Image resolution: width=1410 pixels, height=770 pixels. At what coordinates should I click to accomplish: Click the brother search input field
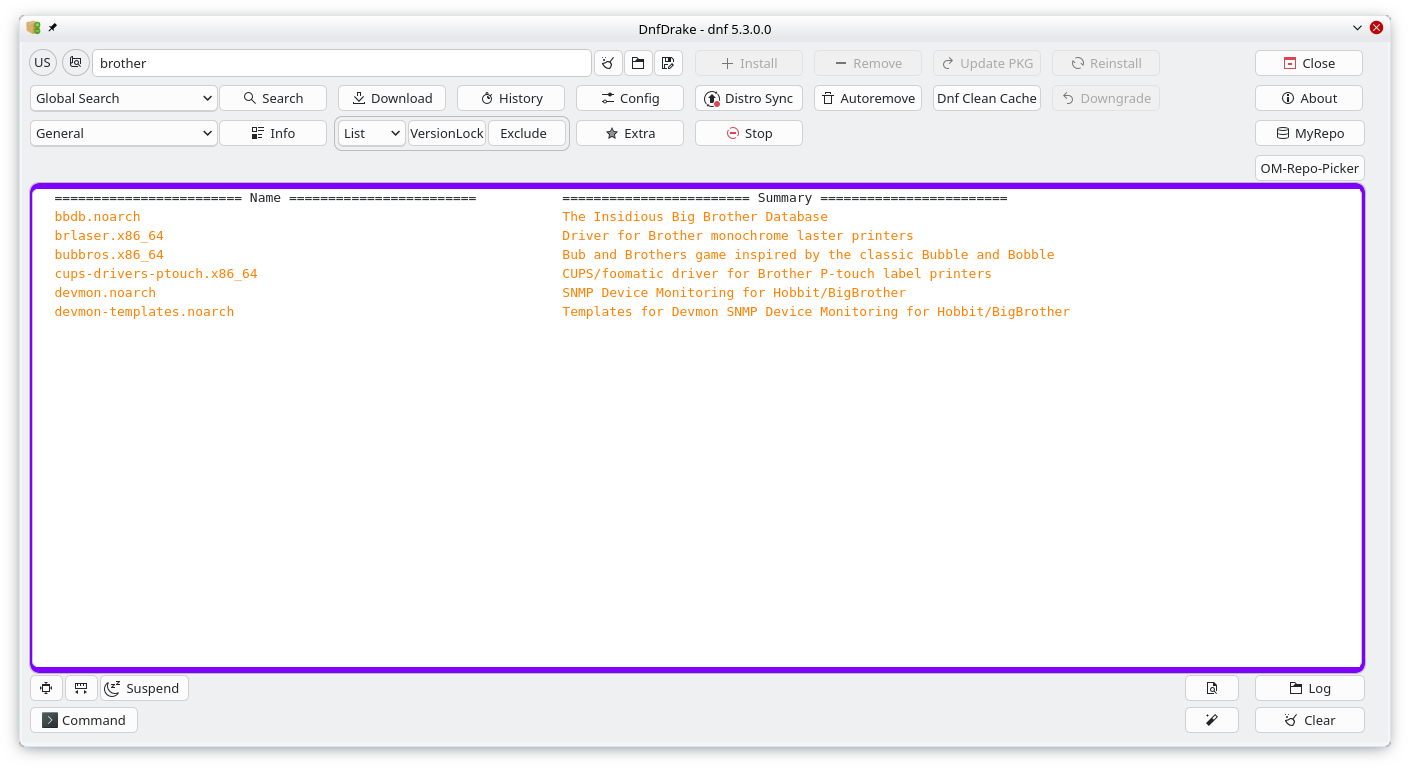click(x=340, y=63)
